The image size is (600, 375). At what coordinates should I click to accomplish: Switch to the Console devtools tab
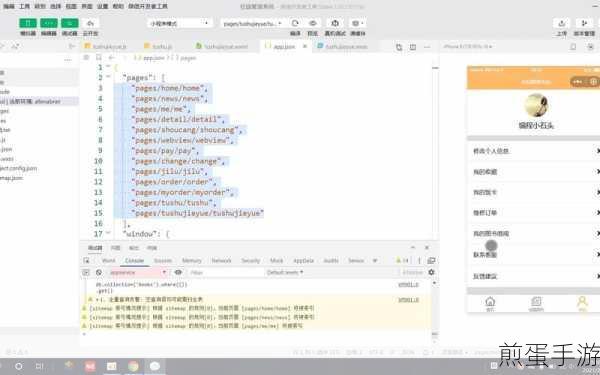(x=134, y=261)
